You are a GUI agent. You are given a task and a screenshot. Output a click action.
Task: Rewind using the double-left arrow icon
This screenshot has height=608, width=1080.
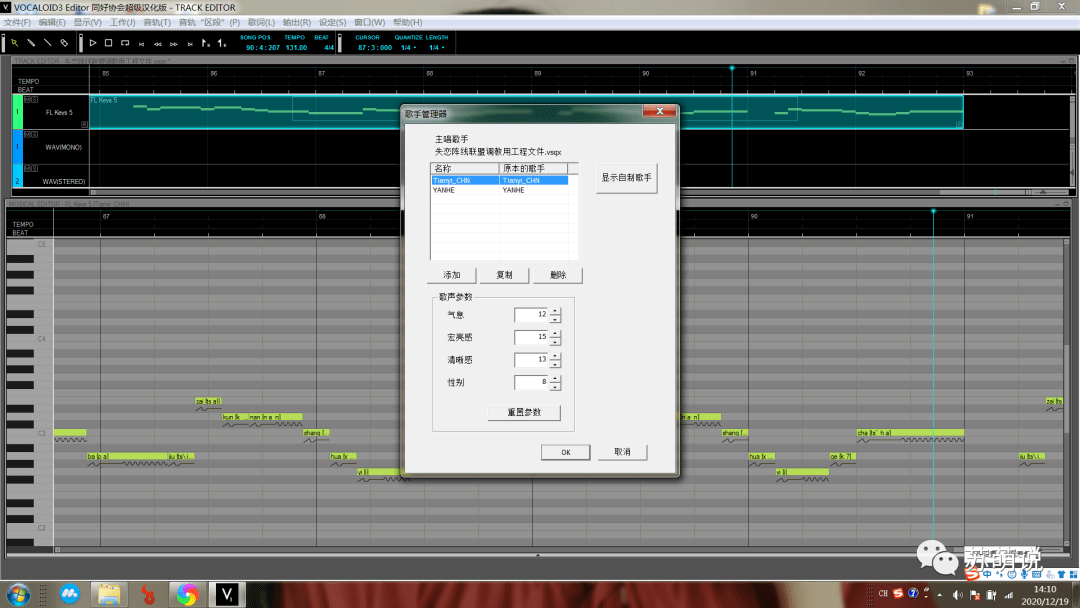[158, 43]
